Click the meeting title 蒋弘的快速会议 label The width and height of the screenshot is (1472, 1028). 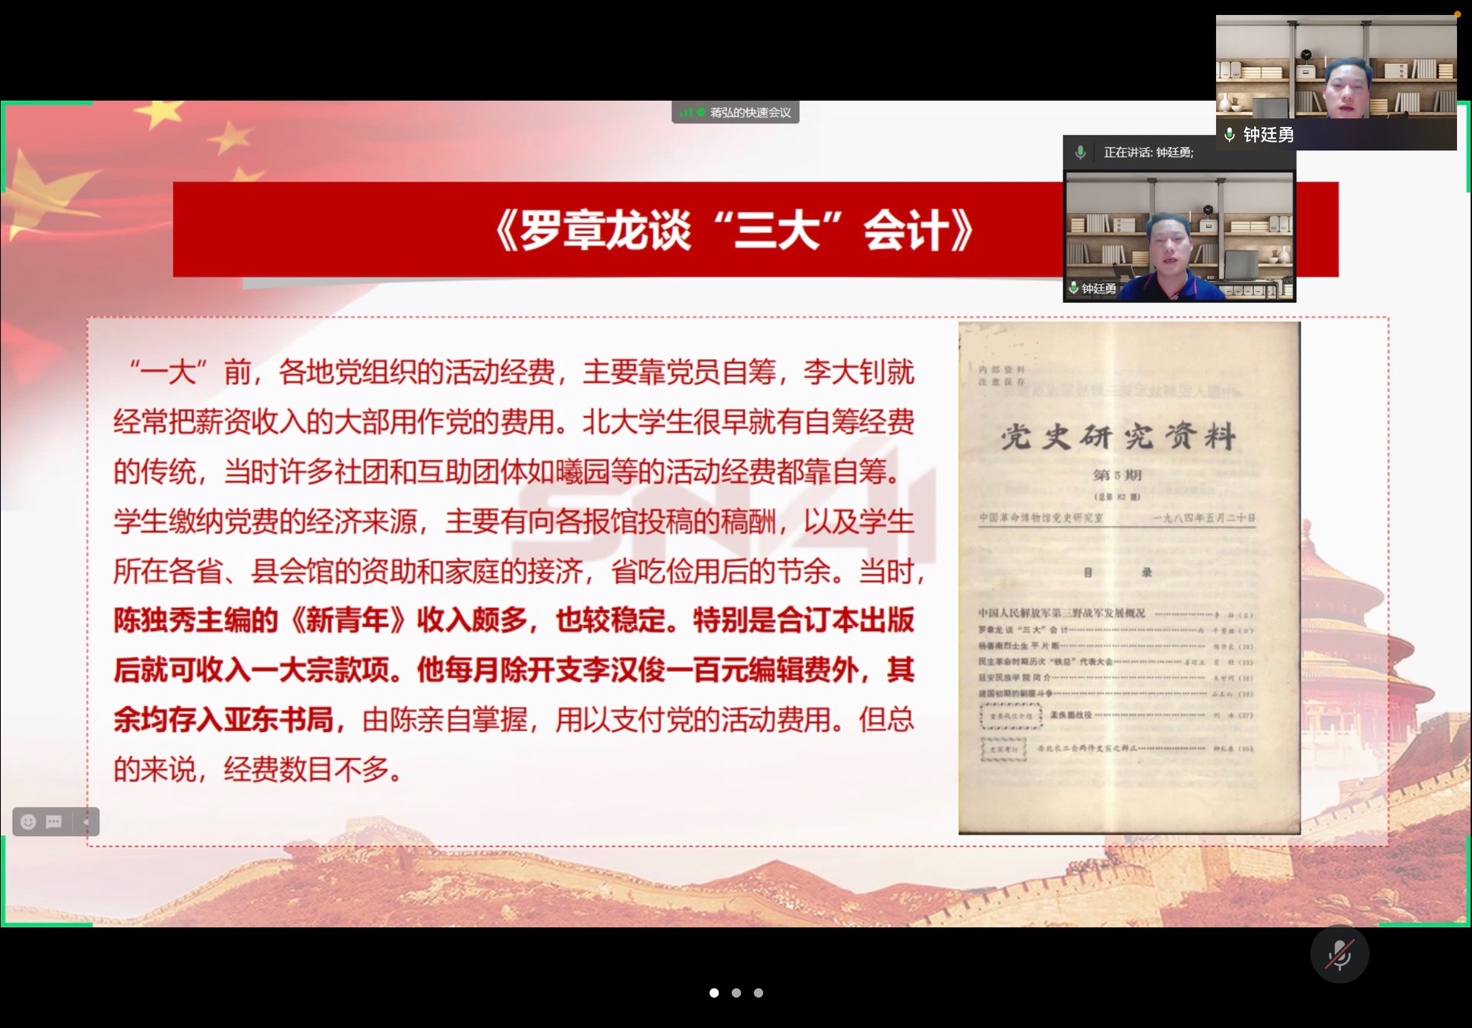[750, 113]
